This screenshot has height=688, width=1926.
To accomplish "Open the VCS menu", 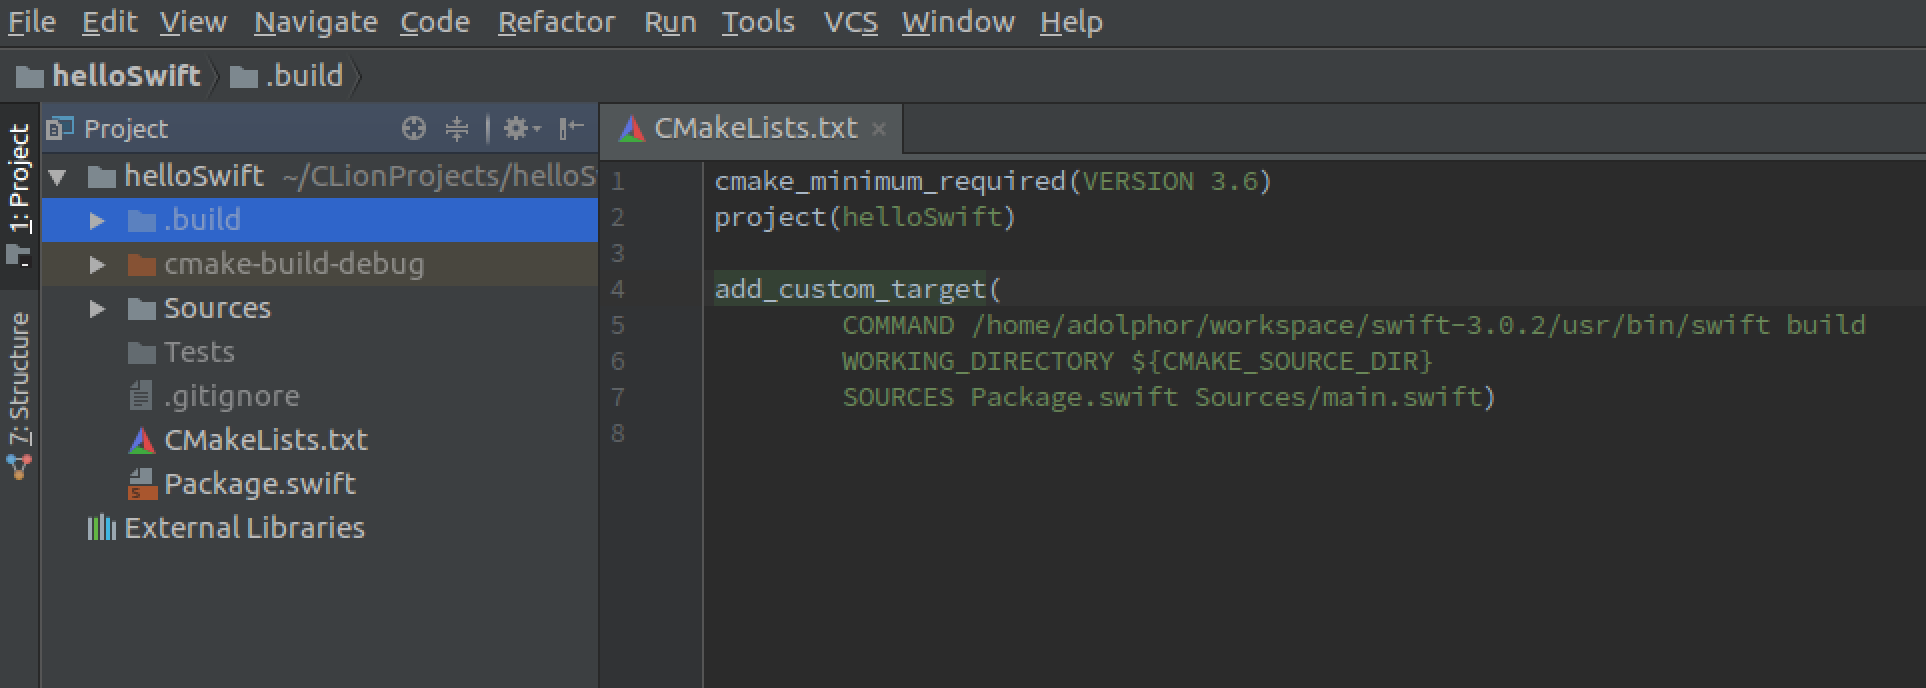I will [x=851, y=22].
